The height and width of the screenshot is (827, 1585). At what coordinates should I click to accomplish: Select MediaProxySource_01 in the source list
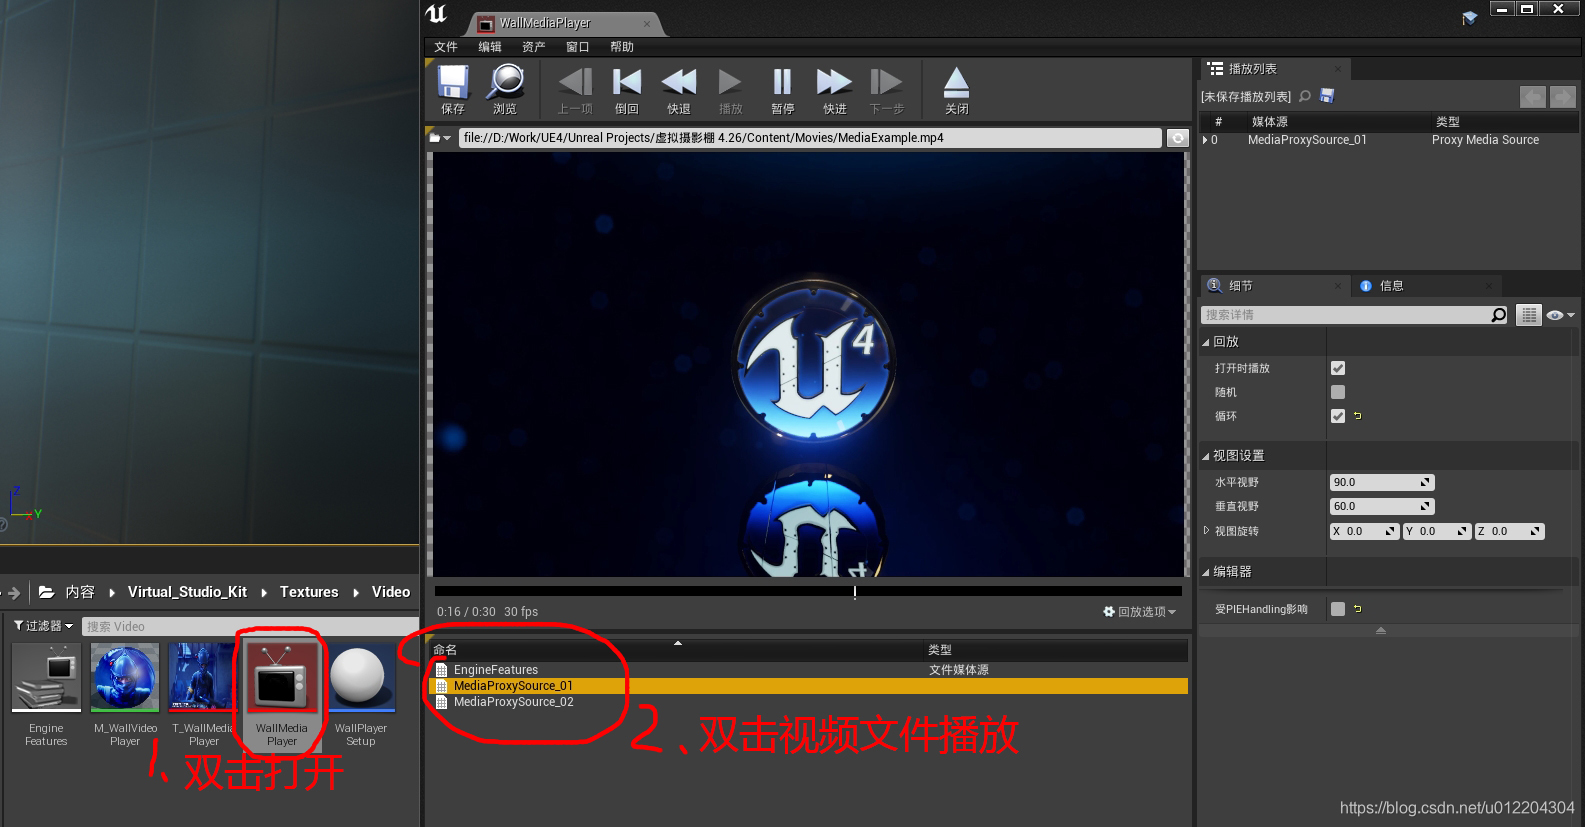(808, 686)
